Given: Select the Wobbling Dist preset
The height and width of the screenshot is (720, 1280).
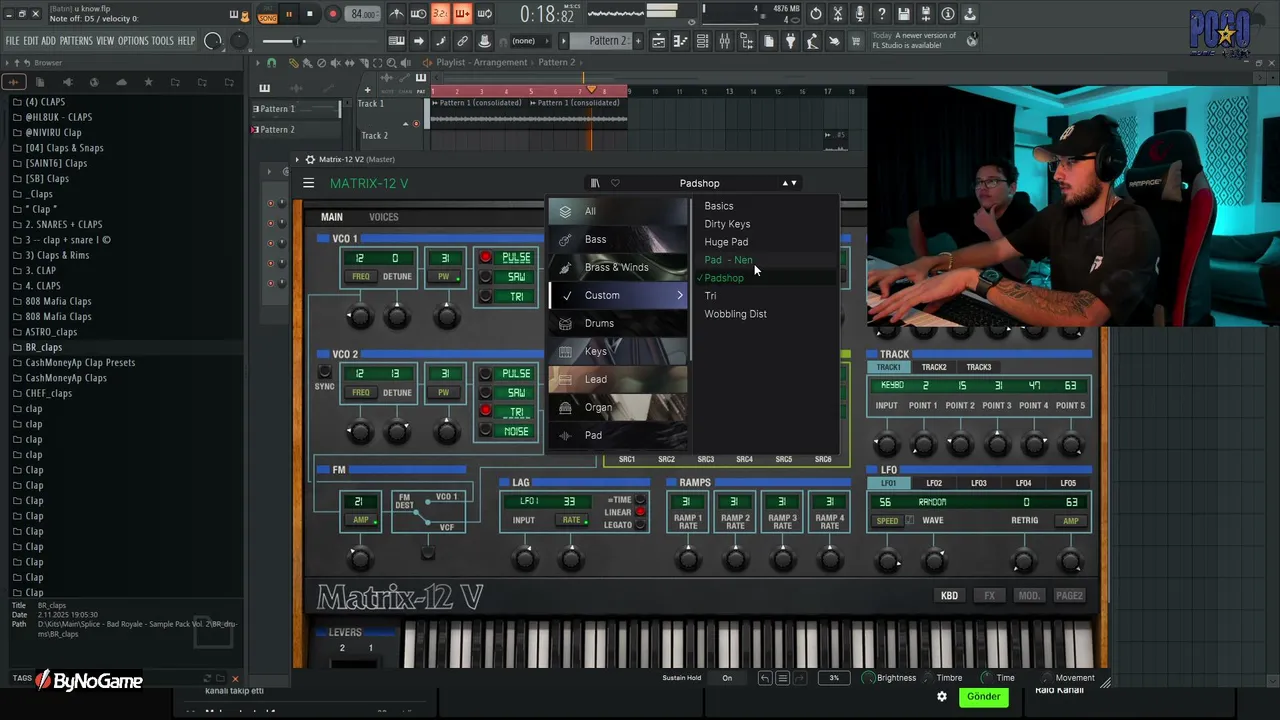Looking at the screenshot, I should tap(735, 314).
